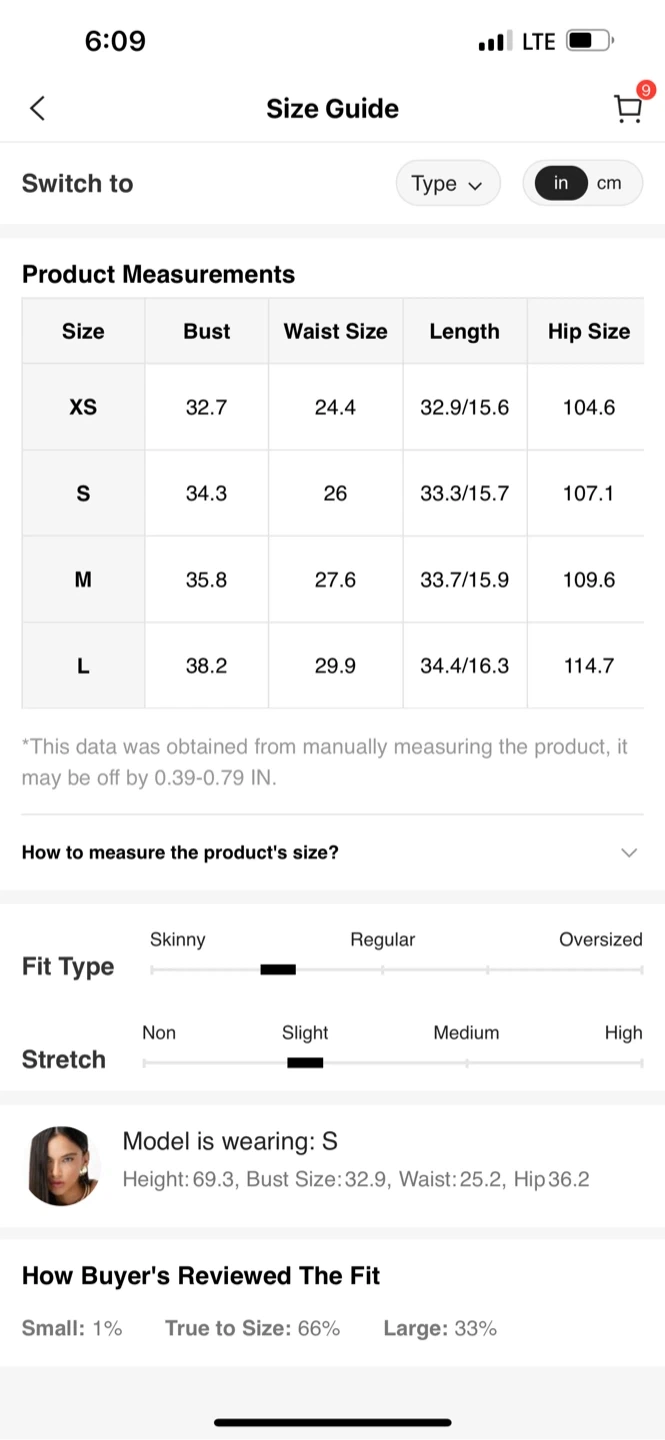Tap the Fit Type slider indicator

[x=278, y=969]
